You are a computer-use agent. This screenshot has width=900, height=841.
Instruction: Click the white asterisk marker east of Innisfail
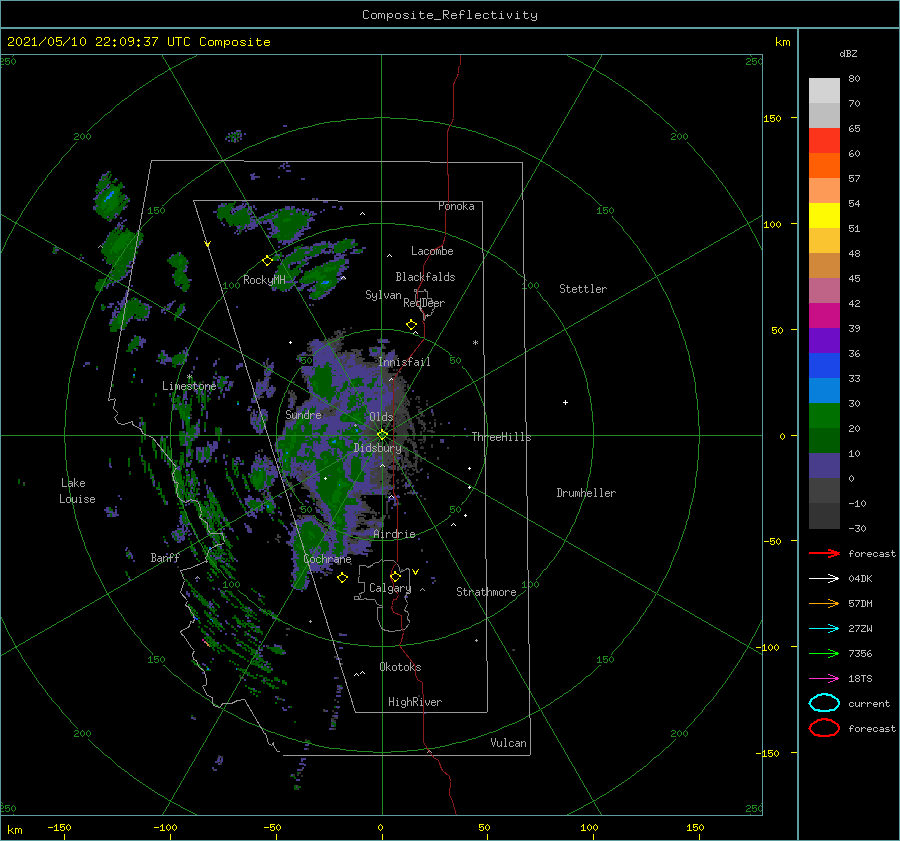click(x=475, y=343)
